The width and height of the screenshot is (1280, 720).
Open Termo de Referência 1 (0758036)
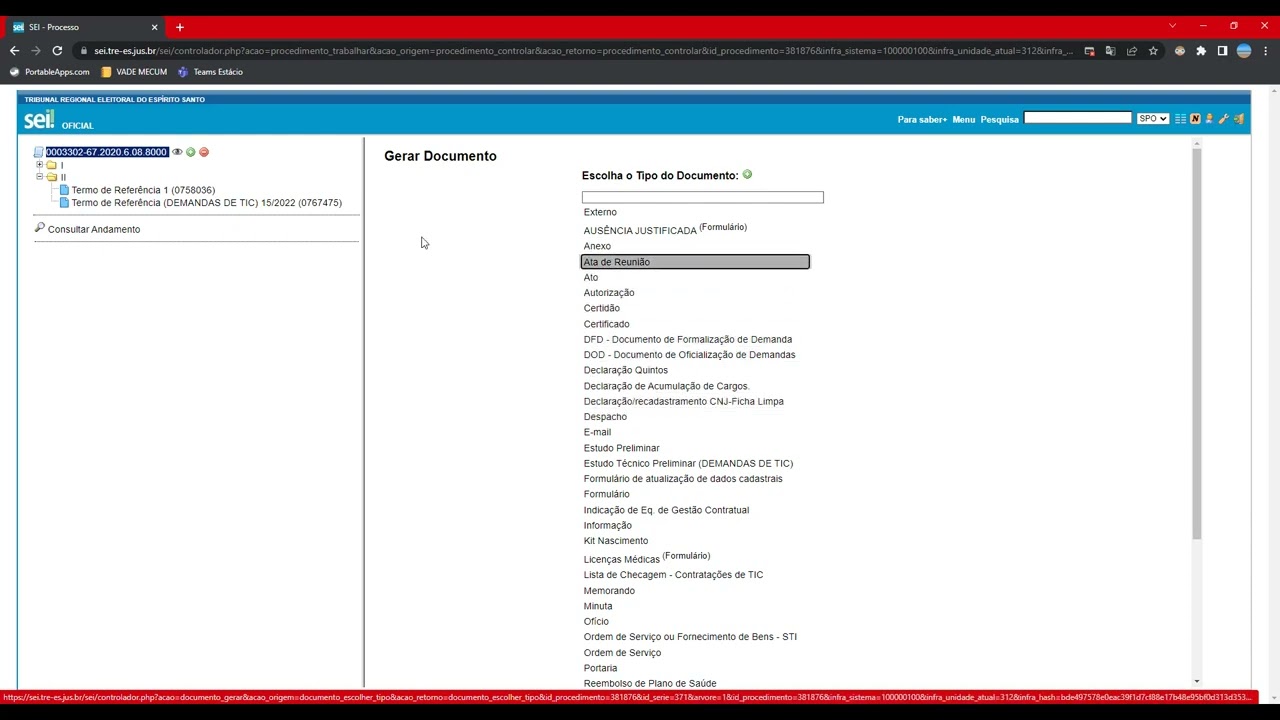(143, 190)
